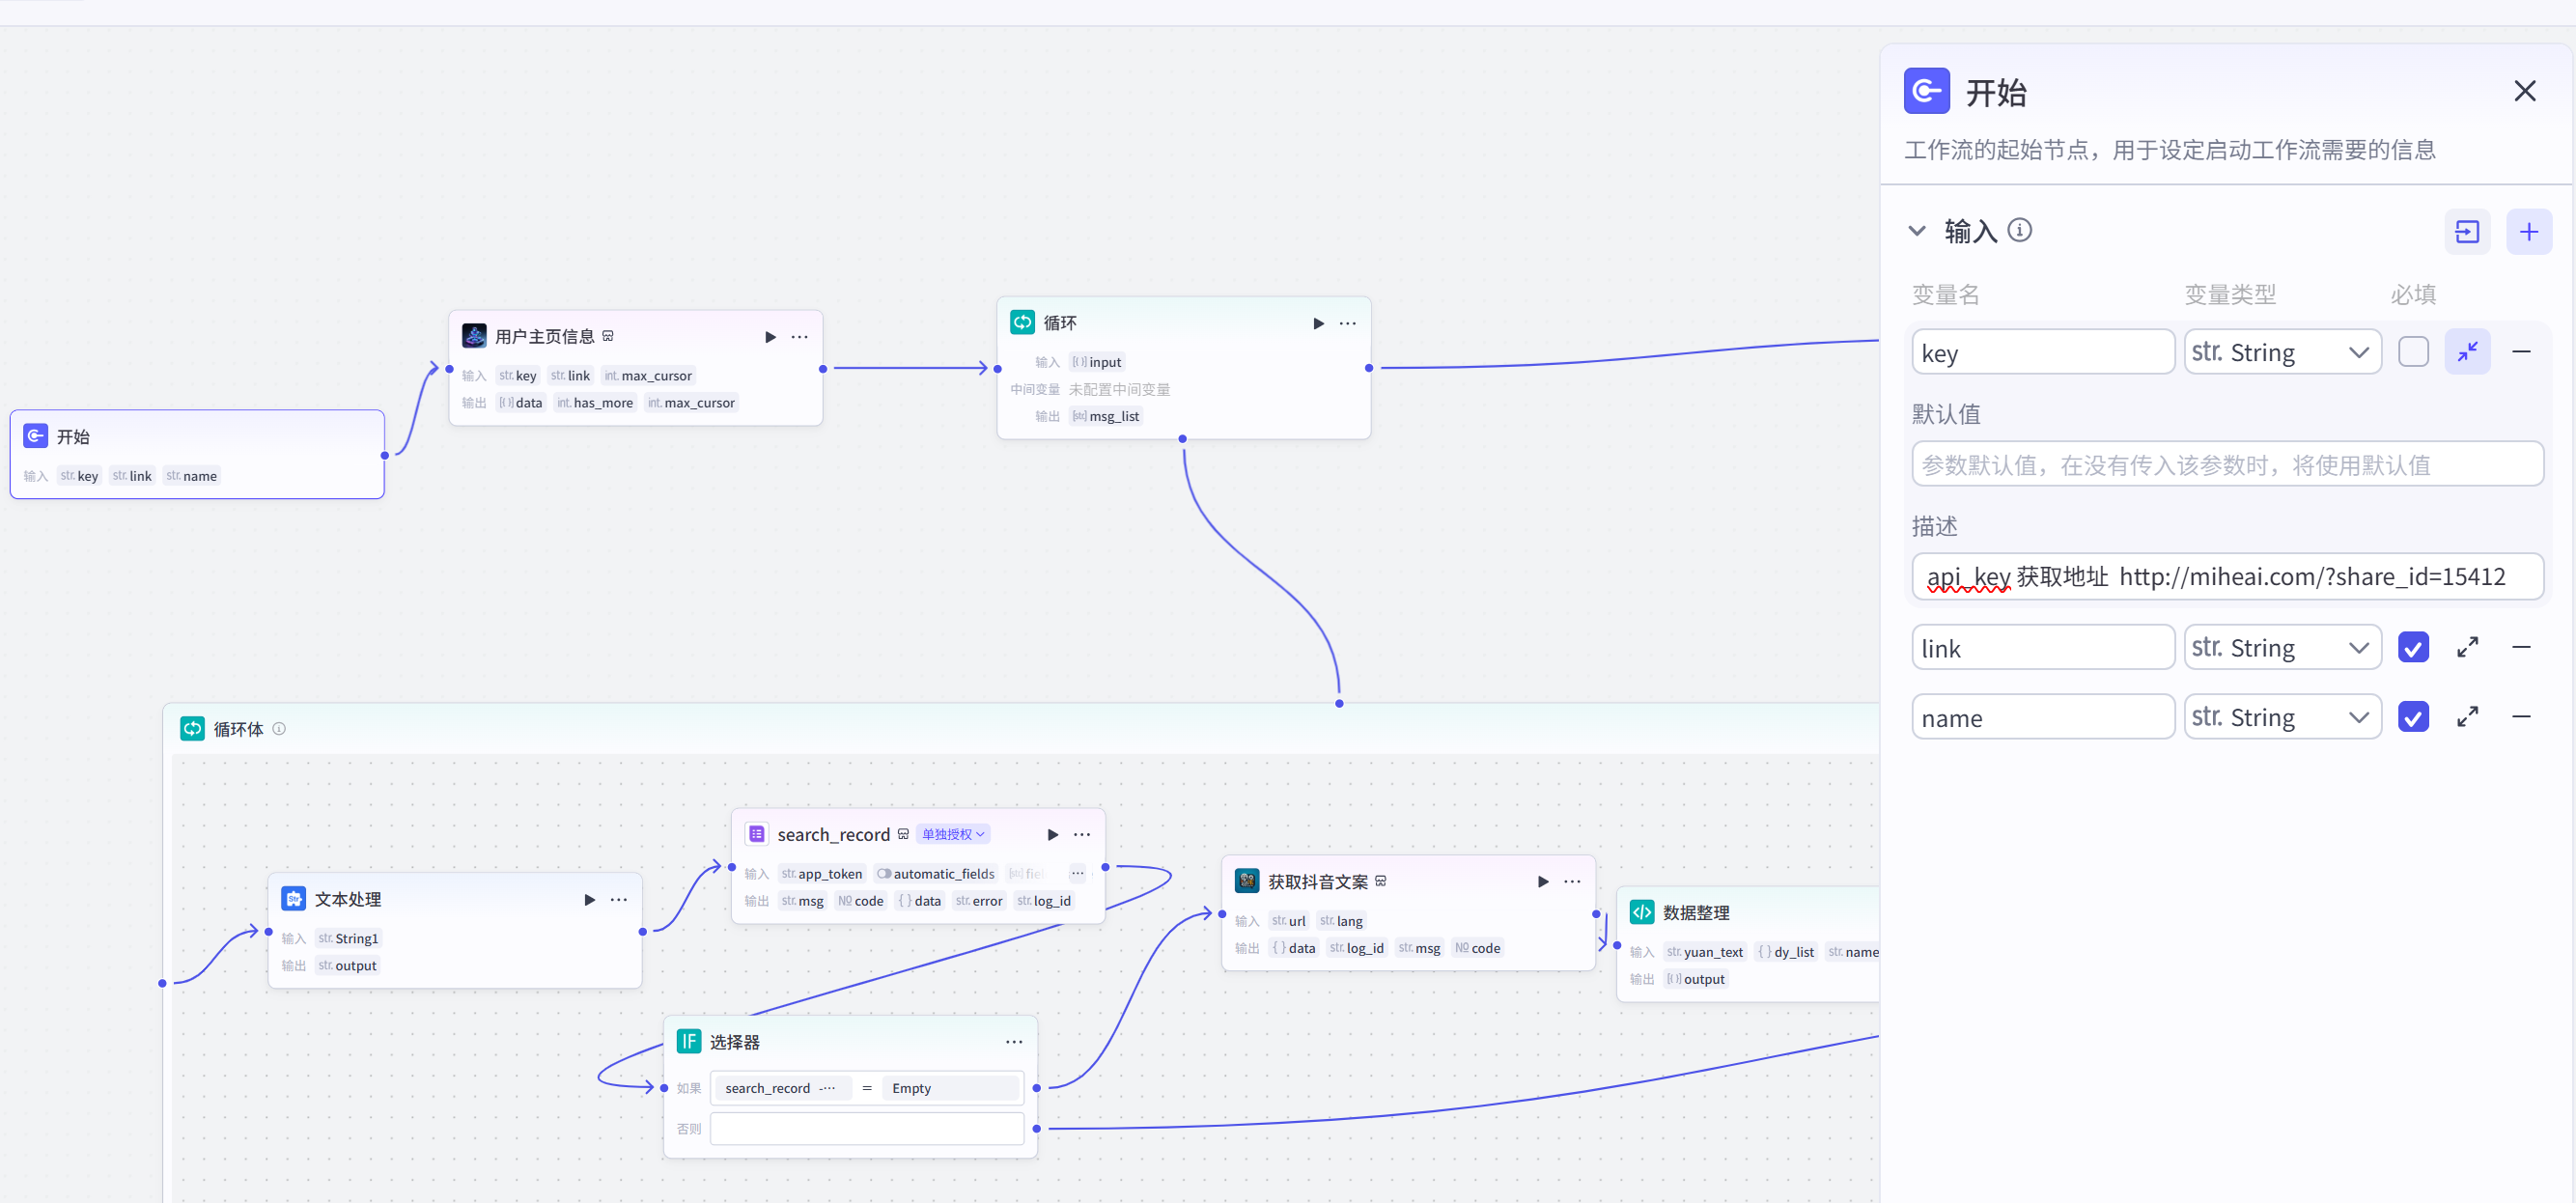Delete the name variable row
Image resolution: width=2576 pixels, height=1203 pixels.
pyautogui.click(x=2521, y=717)
